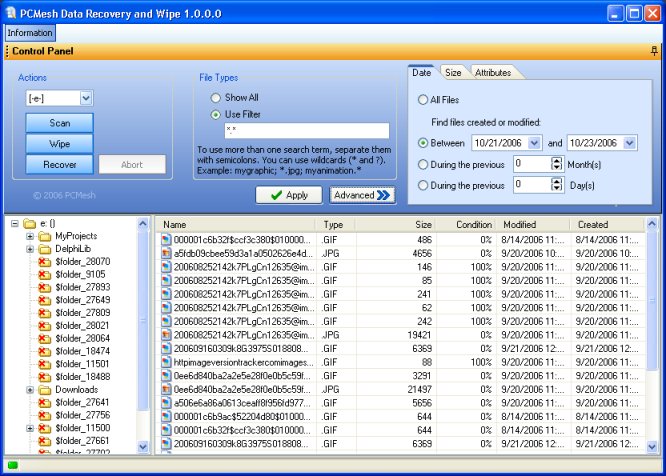Click the Abort button

[132, 164]
